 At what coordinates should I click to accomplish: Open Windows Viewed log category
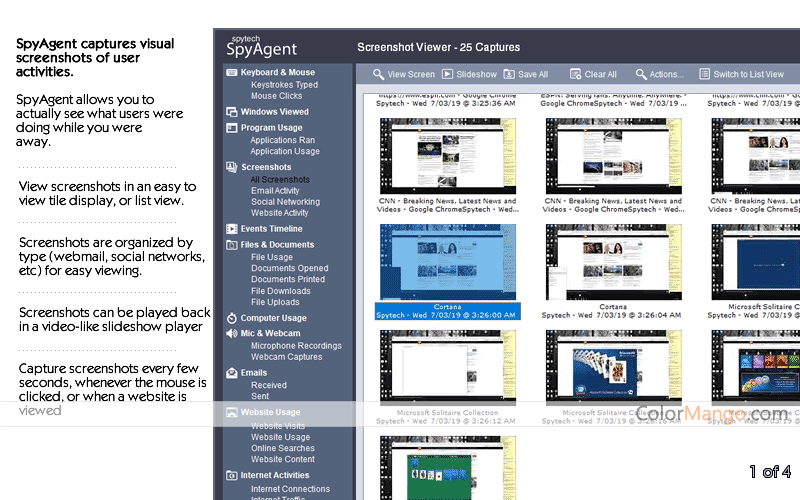[274, 112]
